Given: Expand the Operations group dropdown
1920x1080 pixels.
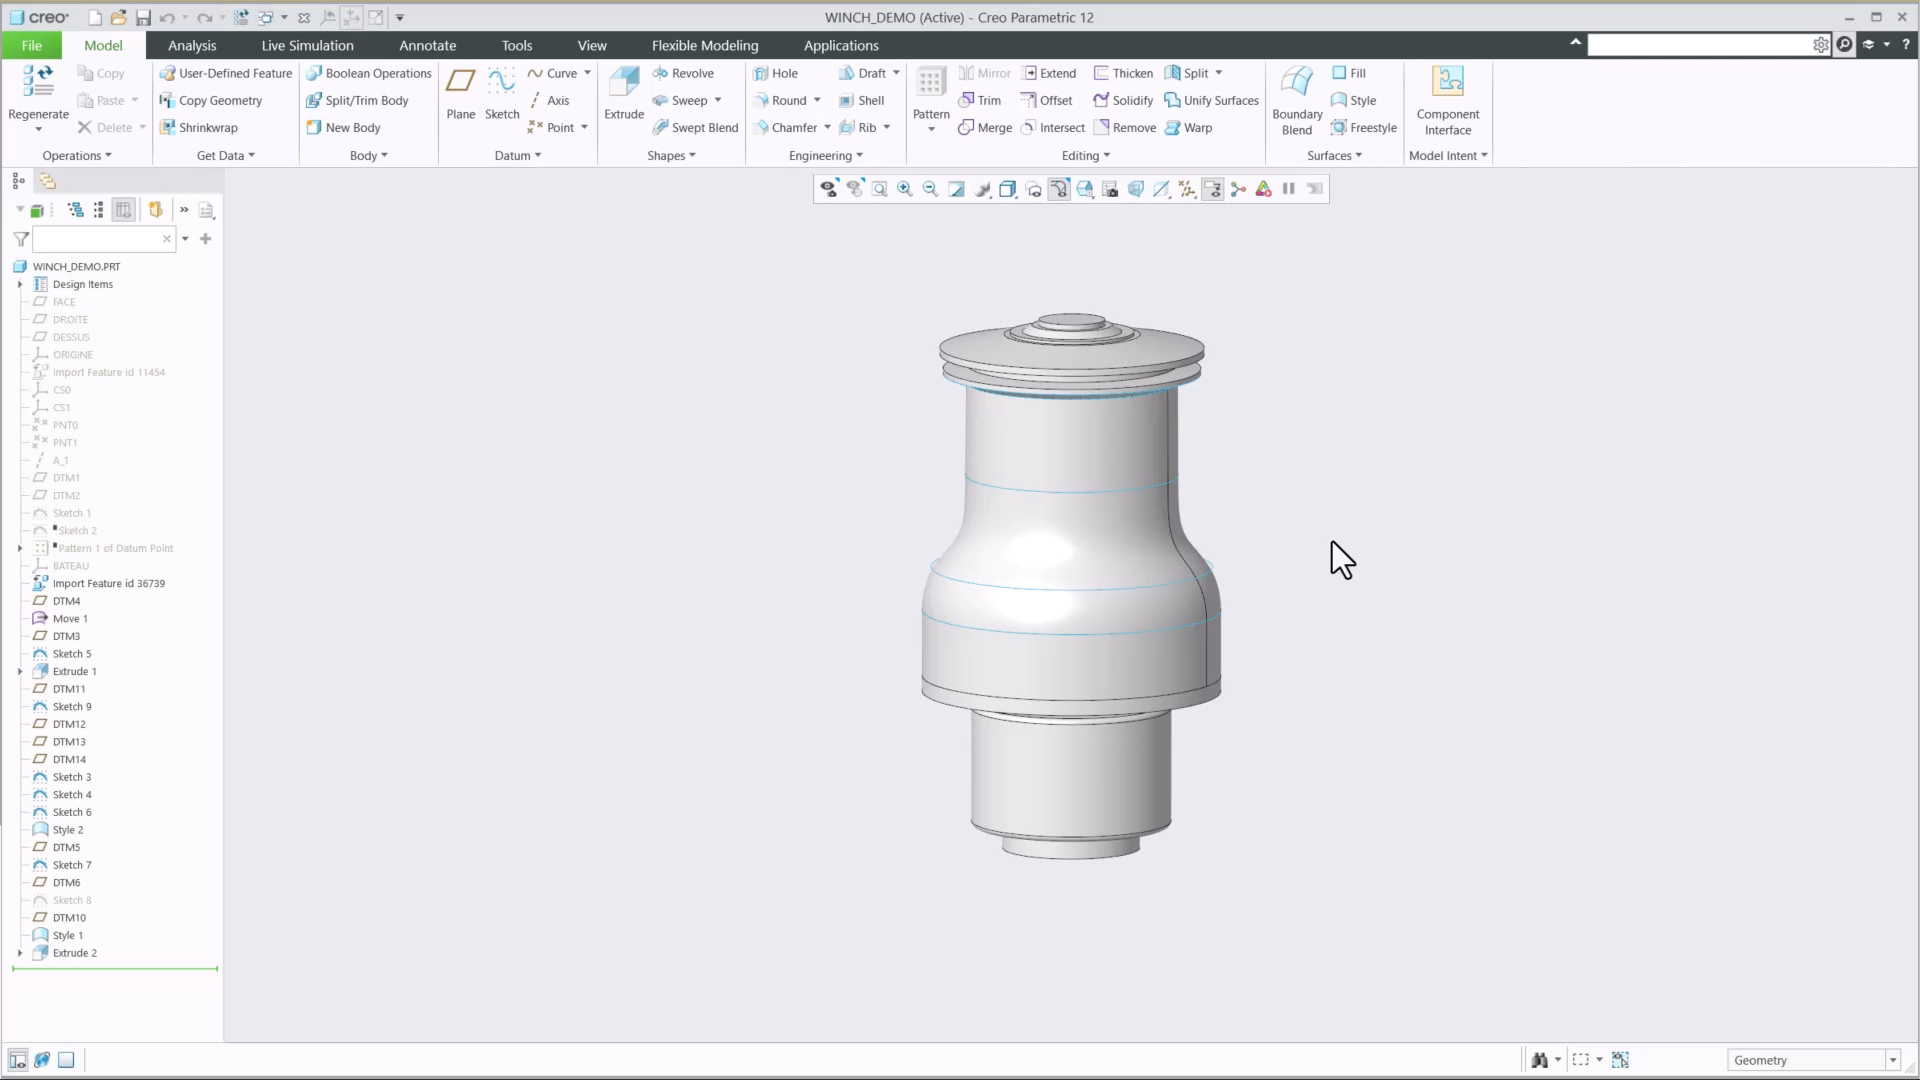Looking at the screenshot, I should pyautogui.click(x=77, y=155).
